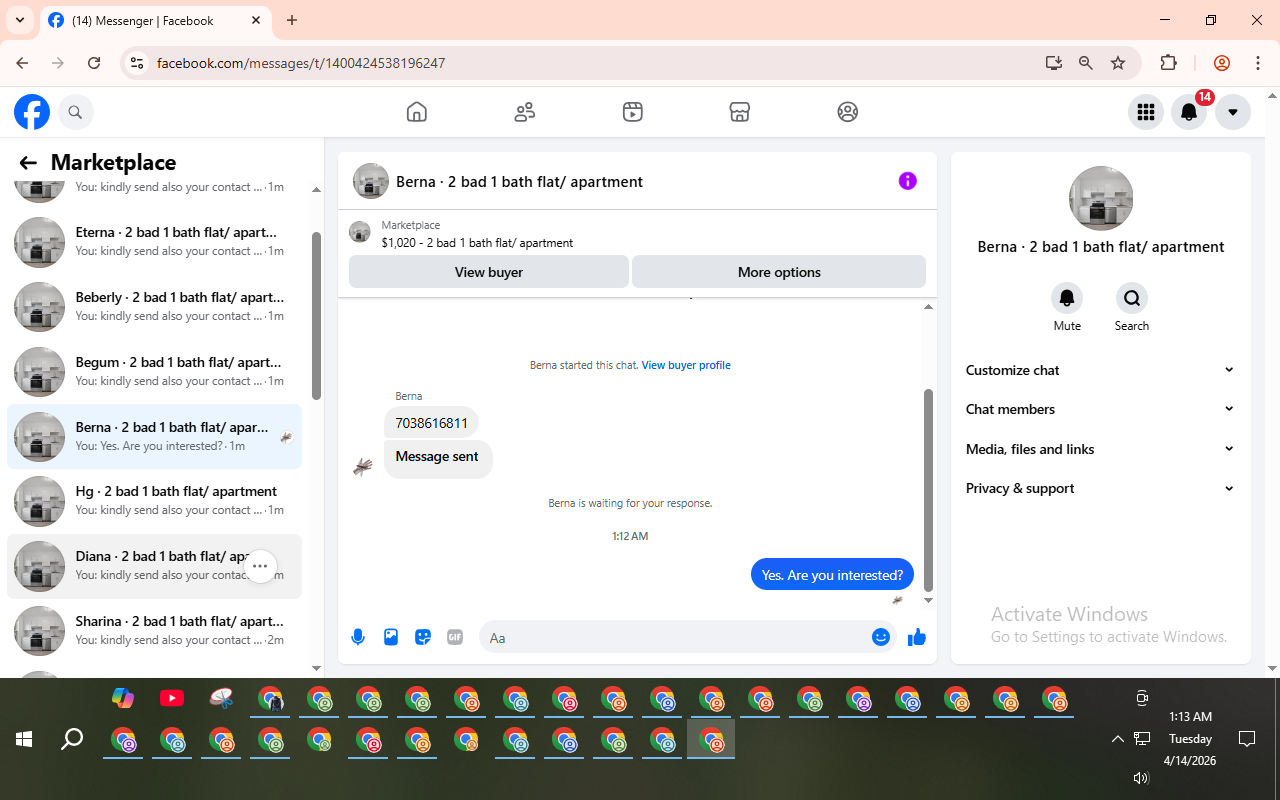Image resolution: width=1280 pixels, height=800 pixels.
Task: Open a new browser tab
Action: coord(292,20)
